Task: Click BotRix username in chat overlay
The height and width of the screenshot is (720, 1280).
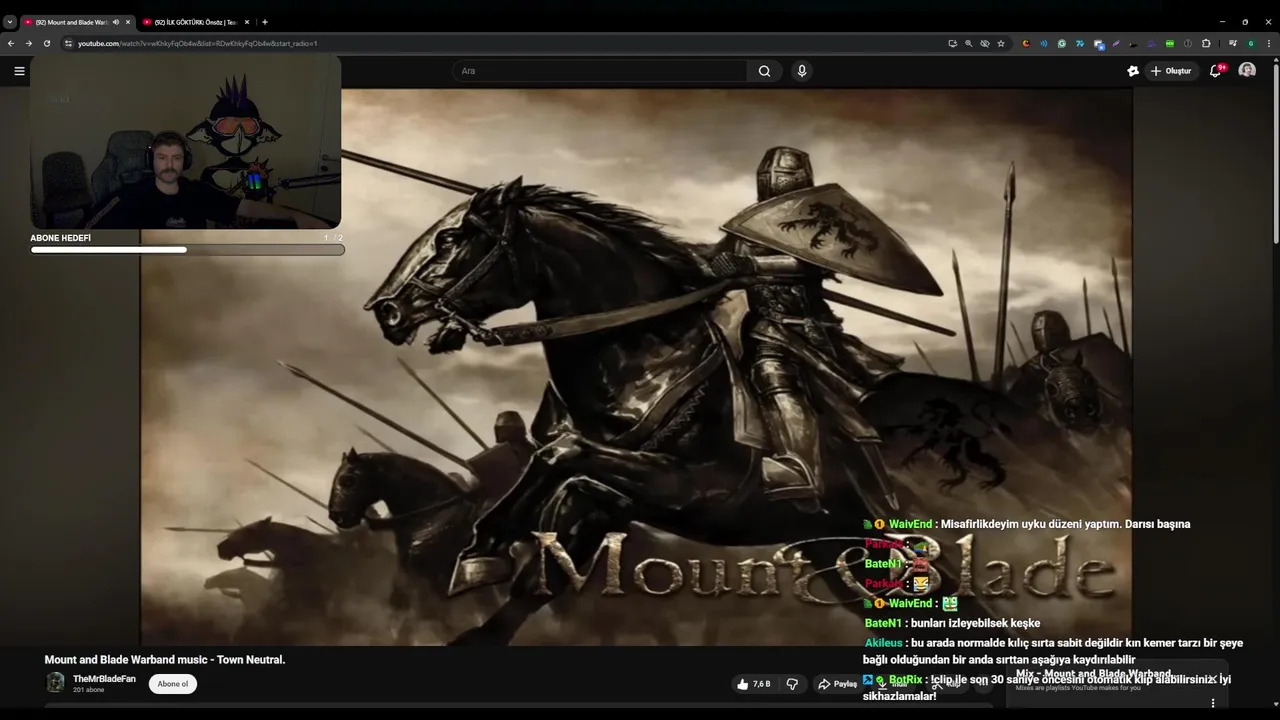Action: click(x=905, y=680)
